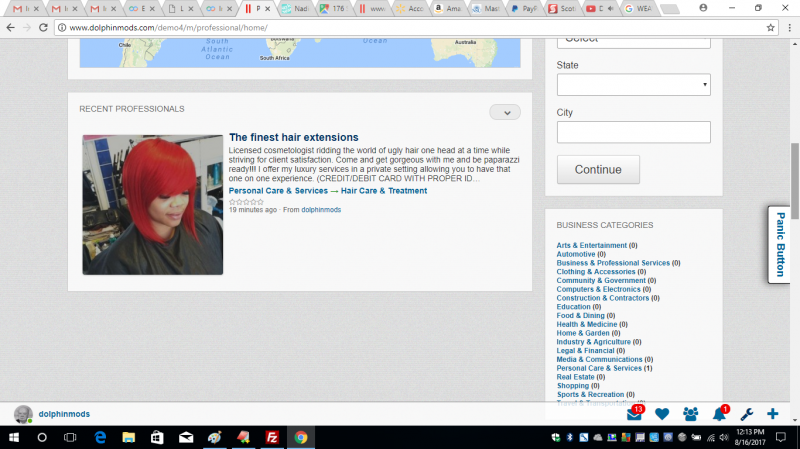The width and height of the screenshot is (800, 449).
Task: Open Business & Professional Services category
Action: (x=613, y=263)
